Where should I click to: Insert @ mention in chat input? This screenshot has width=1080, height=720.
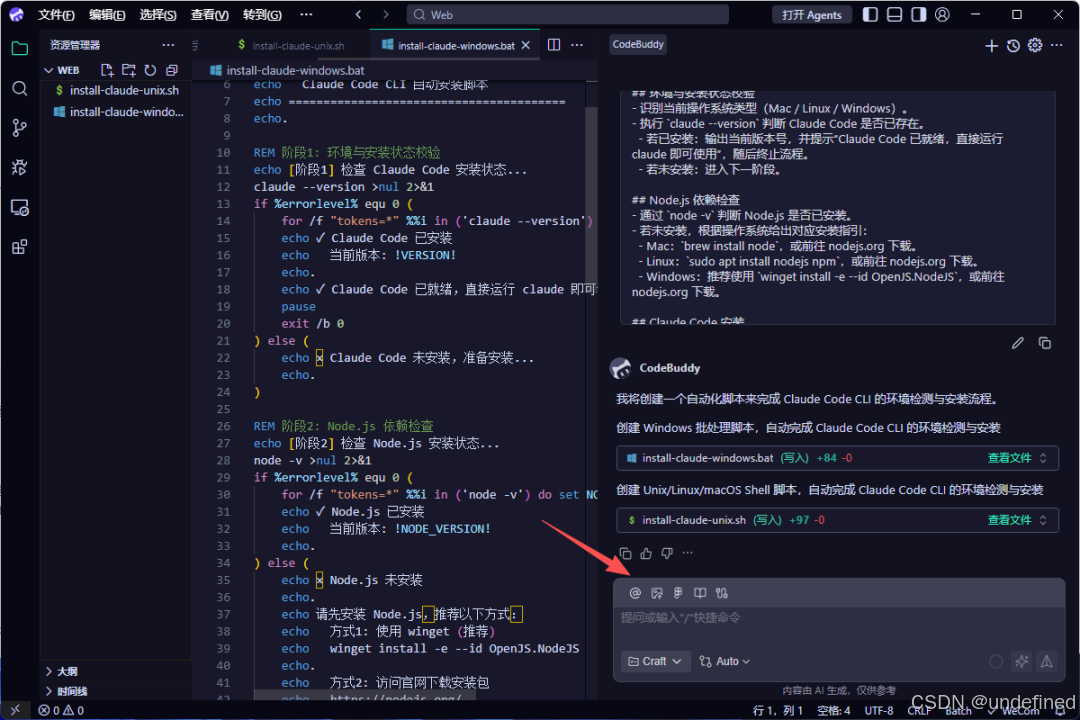pyautogui.click(x=635, y=593)
